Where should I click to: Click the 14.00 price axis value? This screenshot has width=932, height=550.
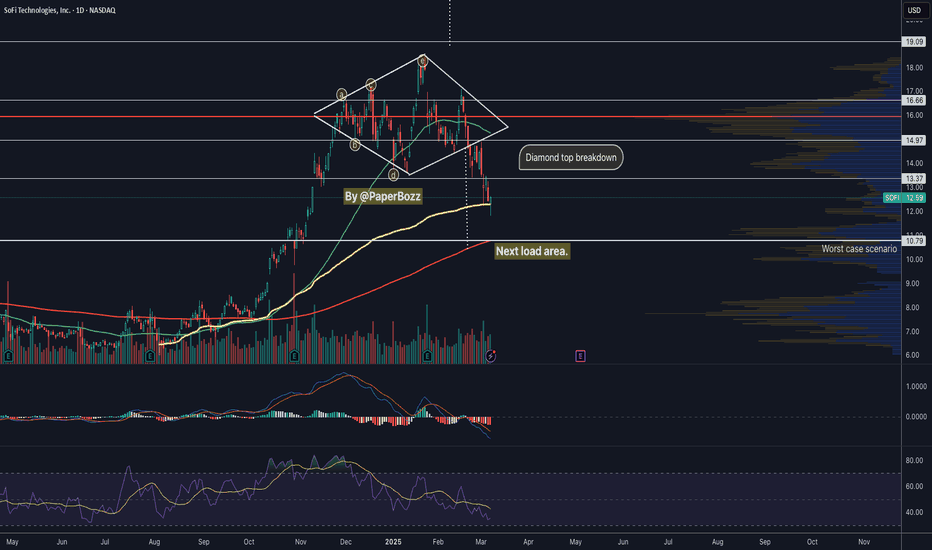coord(914,163)
